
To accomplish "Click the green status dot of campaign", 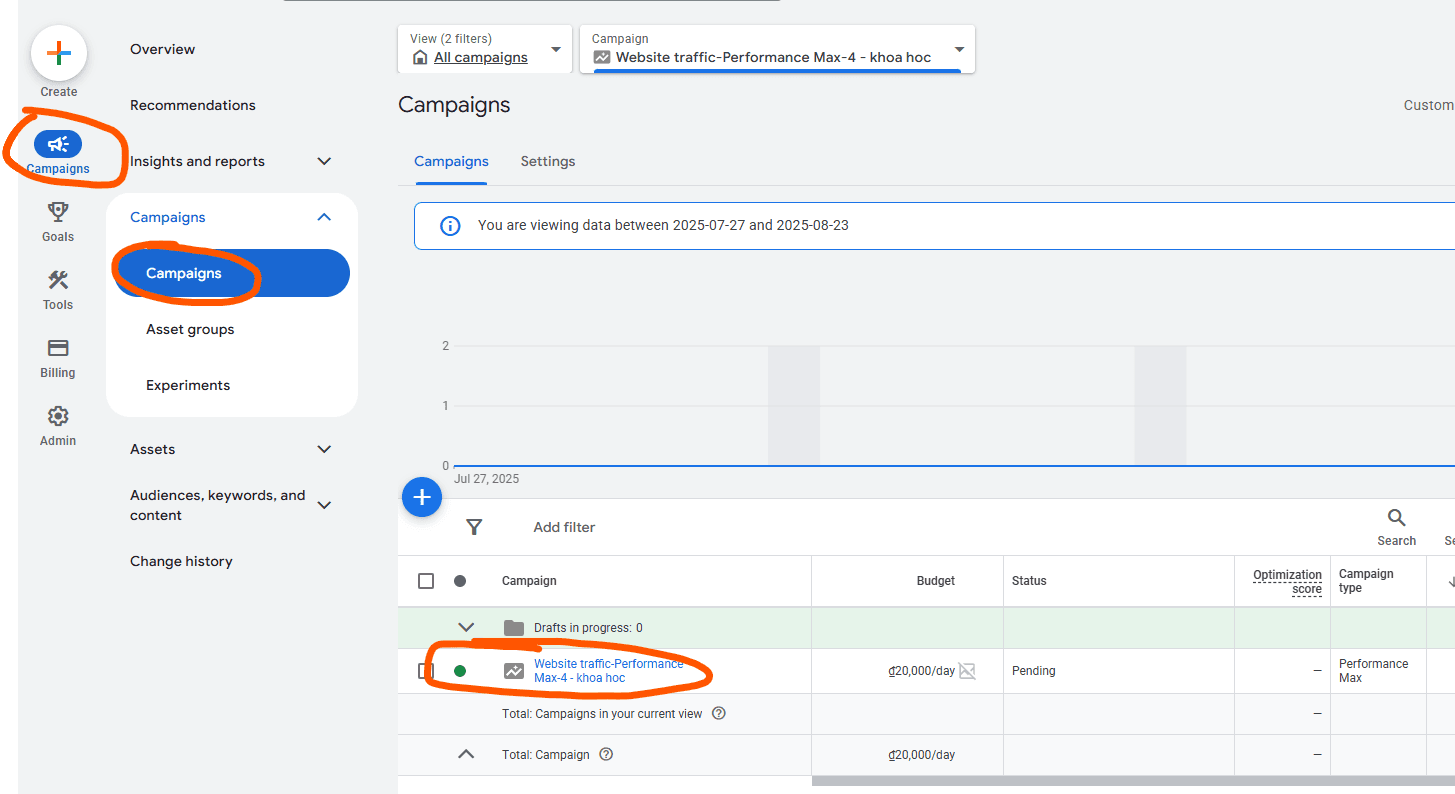I will click(460, 671).
